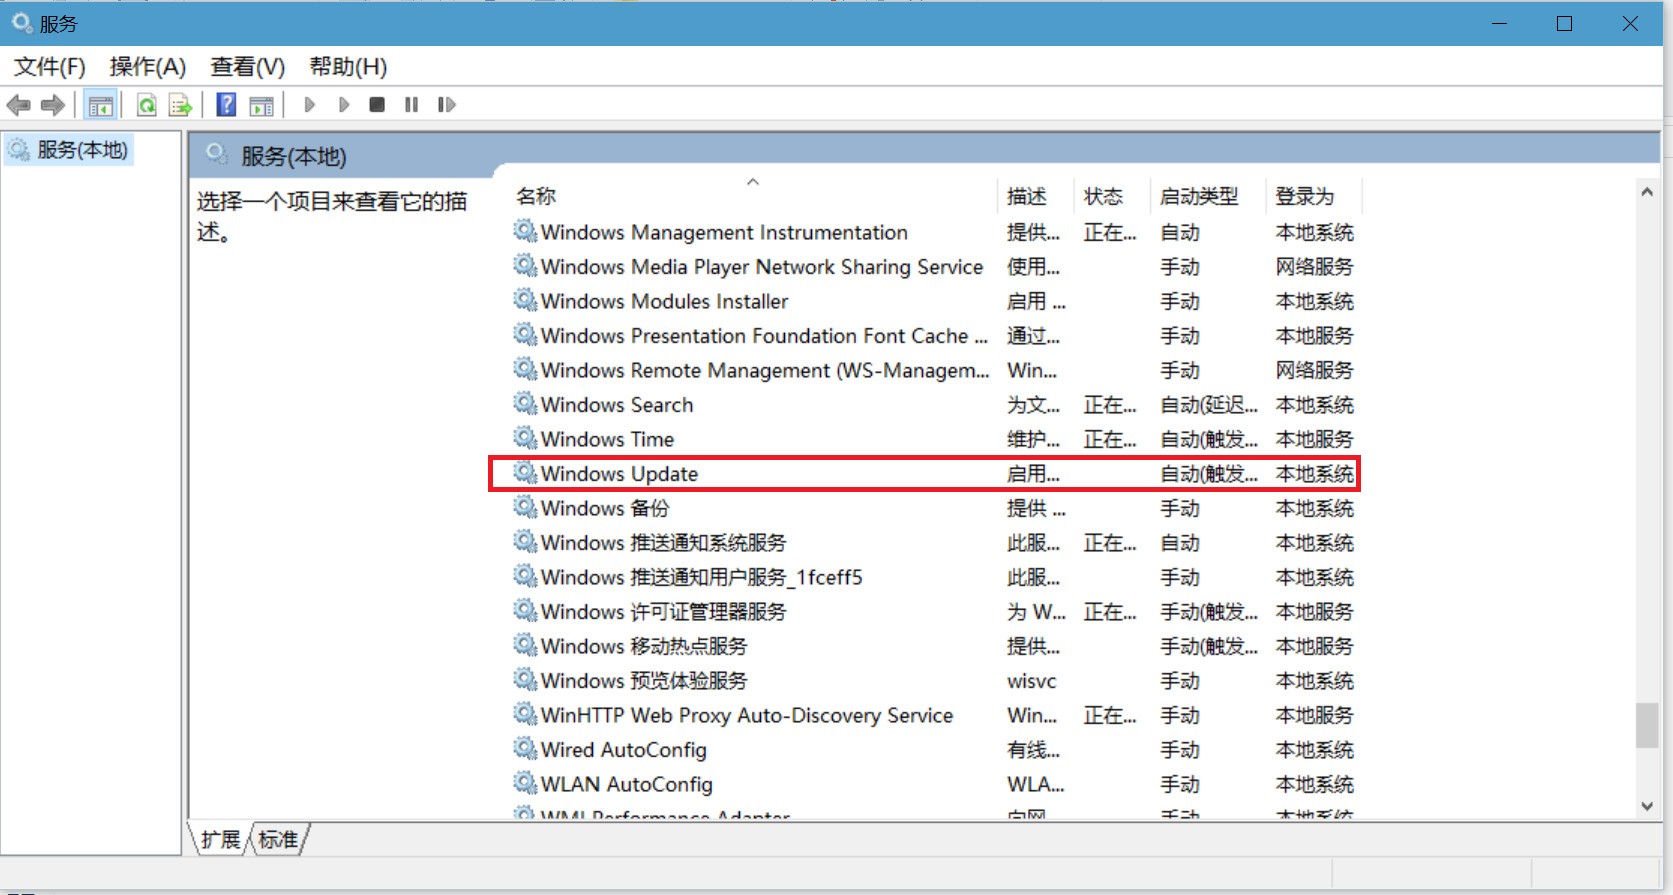This screenshot has width=1673, height=895.
Task: Switch to the 标准 tab
Action: (x=278, y=839)
